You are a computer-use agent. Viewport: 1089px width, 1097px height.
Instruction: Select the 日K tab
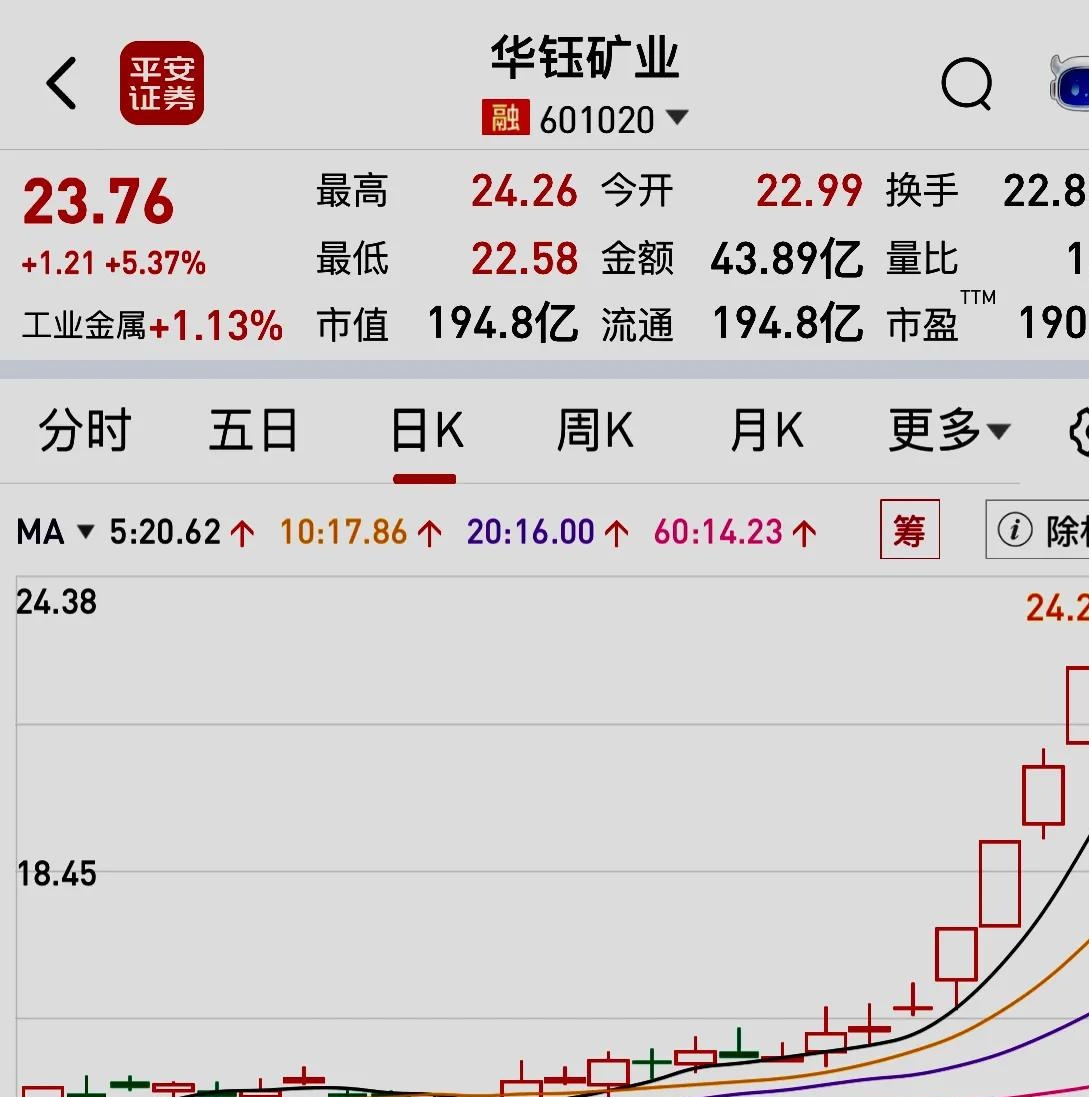point(426,432)
